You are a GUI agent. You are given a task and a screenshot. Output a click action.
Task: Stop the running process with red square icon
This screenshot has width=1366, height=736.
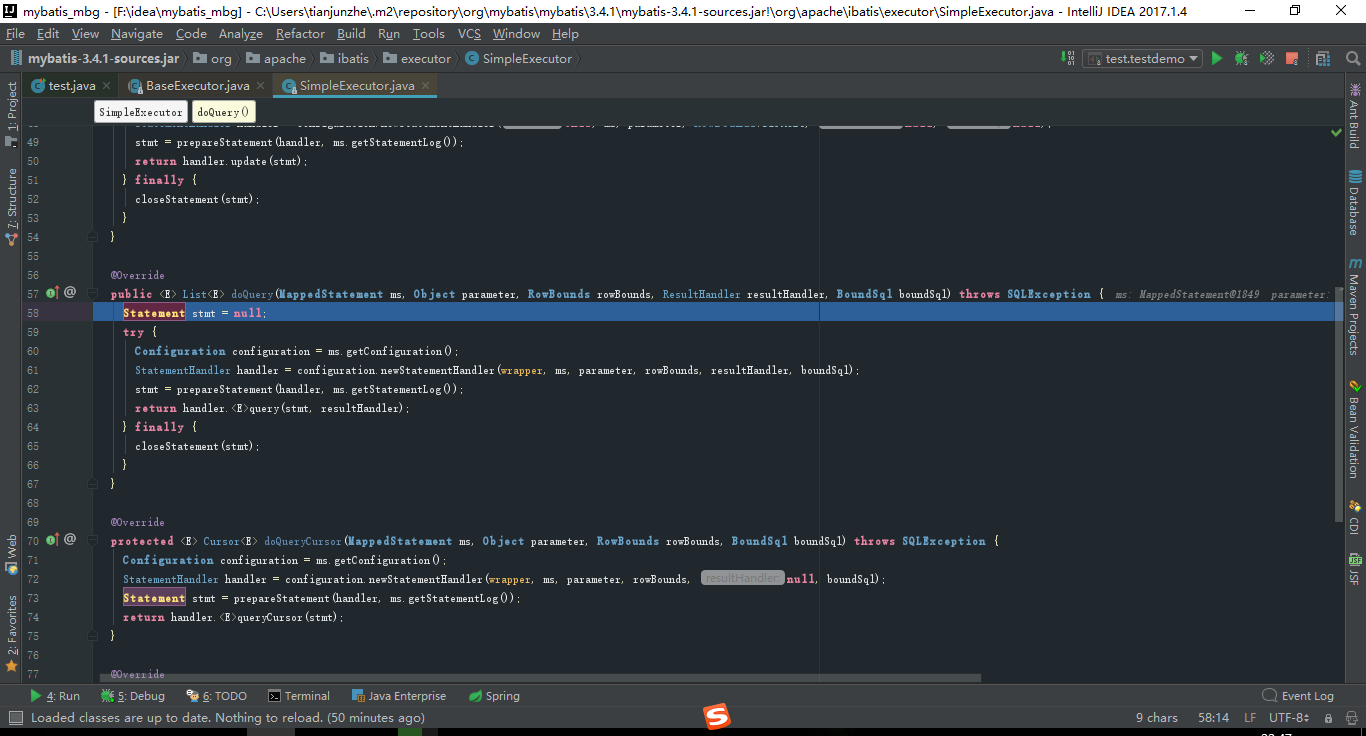coord(1292,58)
